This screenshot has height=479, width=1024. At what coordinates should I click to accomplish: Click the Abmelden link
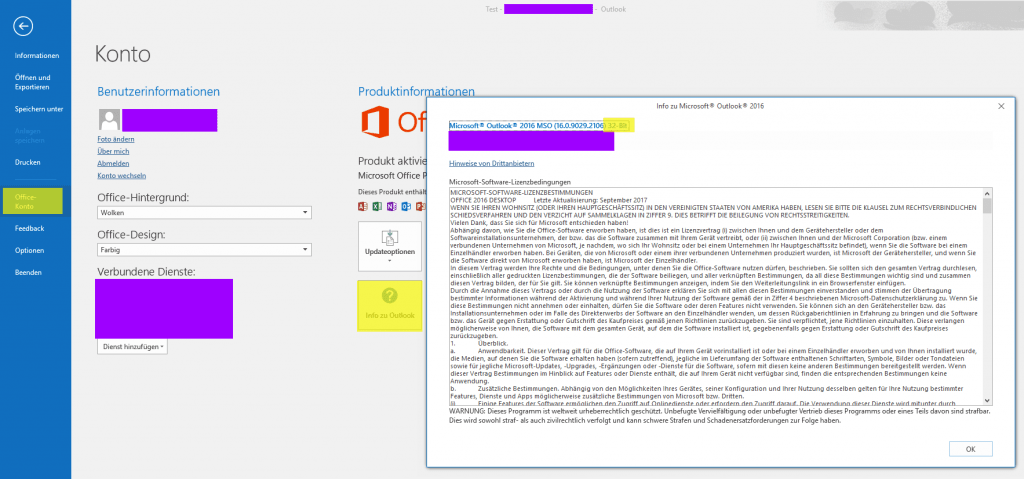[x=113, y=163]
